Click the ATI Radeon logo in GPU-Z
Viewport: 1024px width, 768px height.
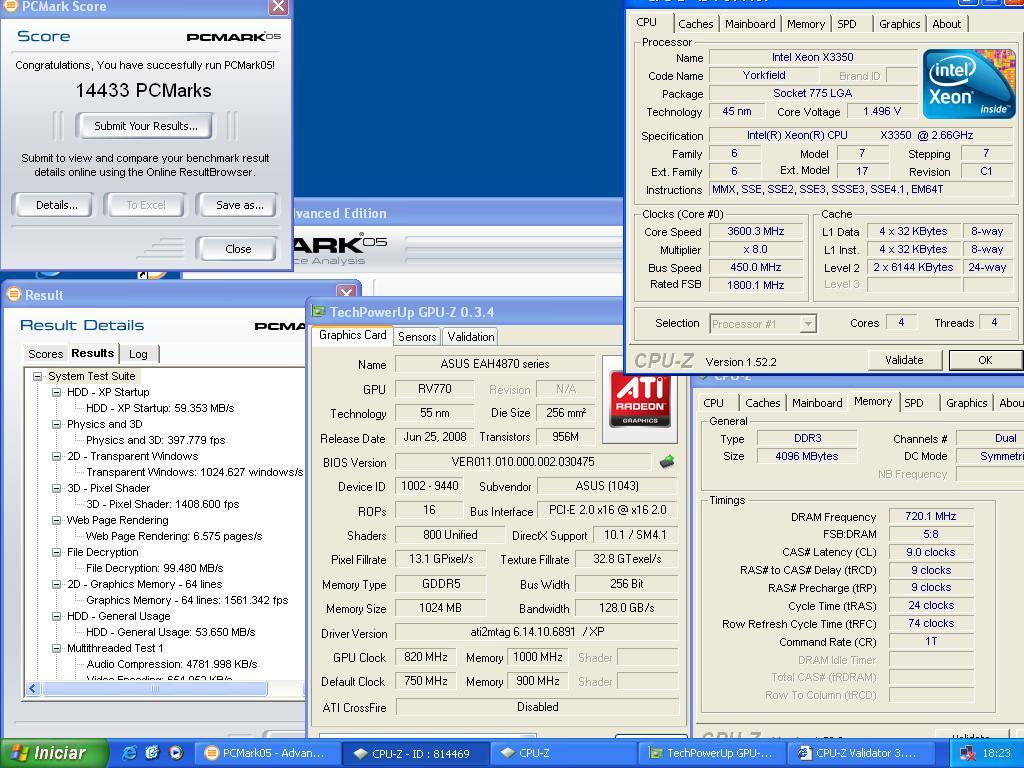pyautogui.click(x=640, y=398)
